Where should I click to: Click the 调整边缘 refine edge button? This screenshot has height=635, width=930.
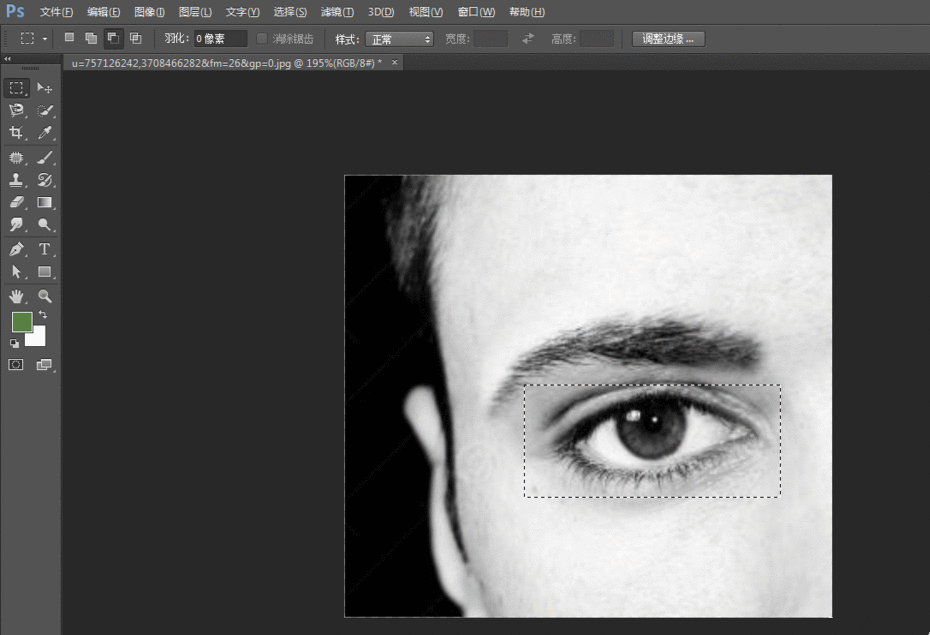pos(669,39)
